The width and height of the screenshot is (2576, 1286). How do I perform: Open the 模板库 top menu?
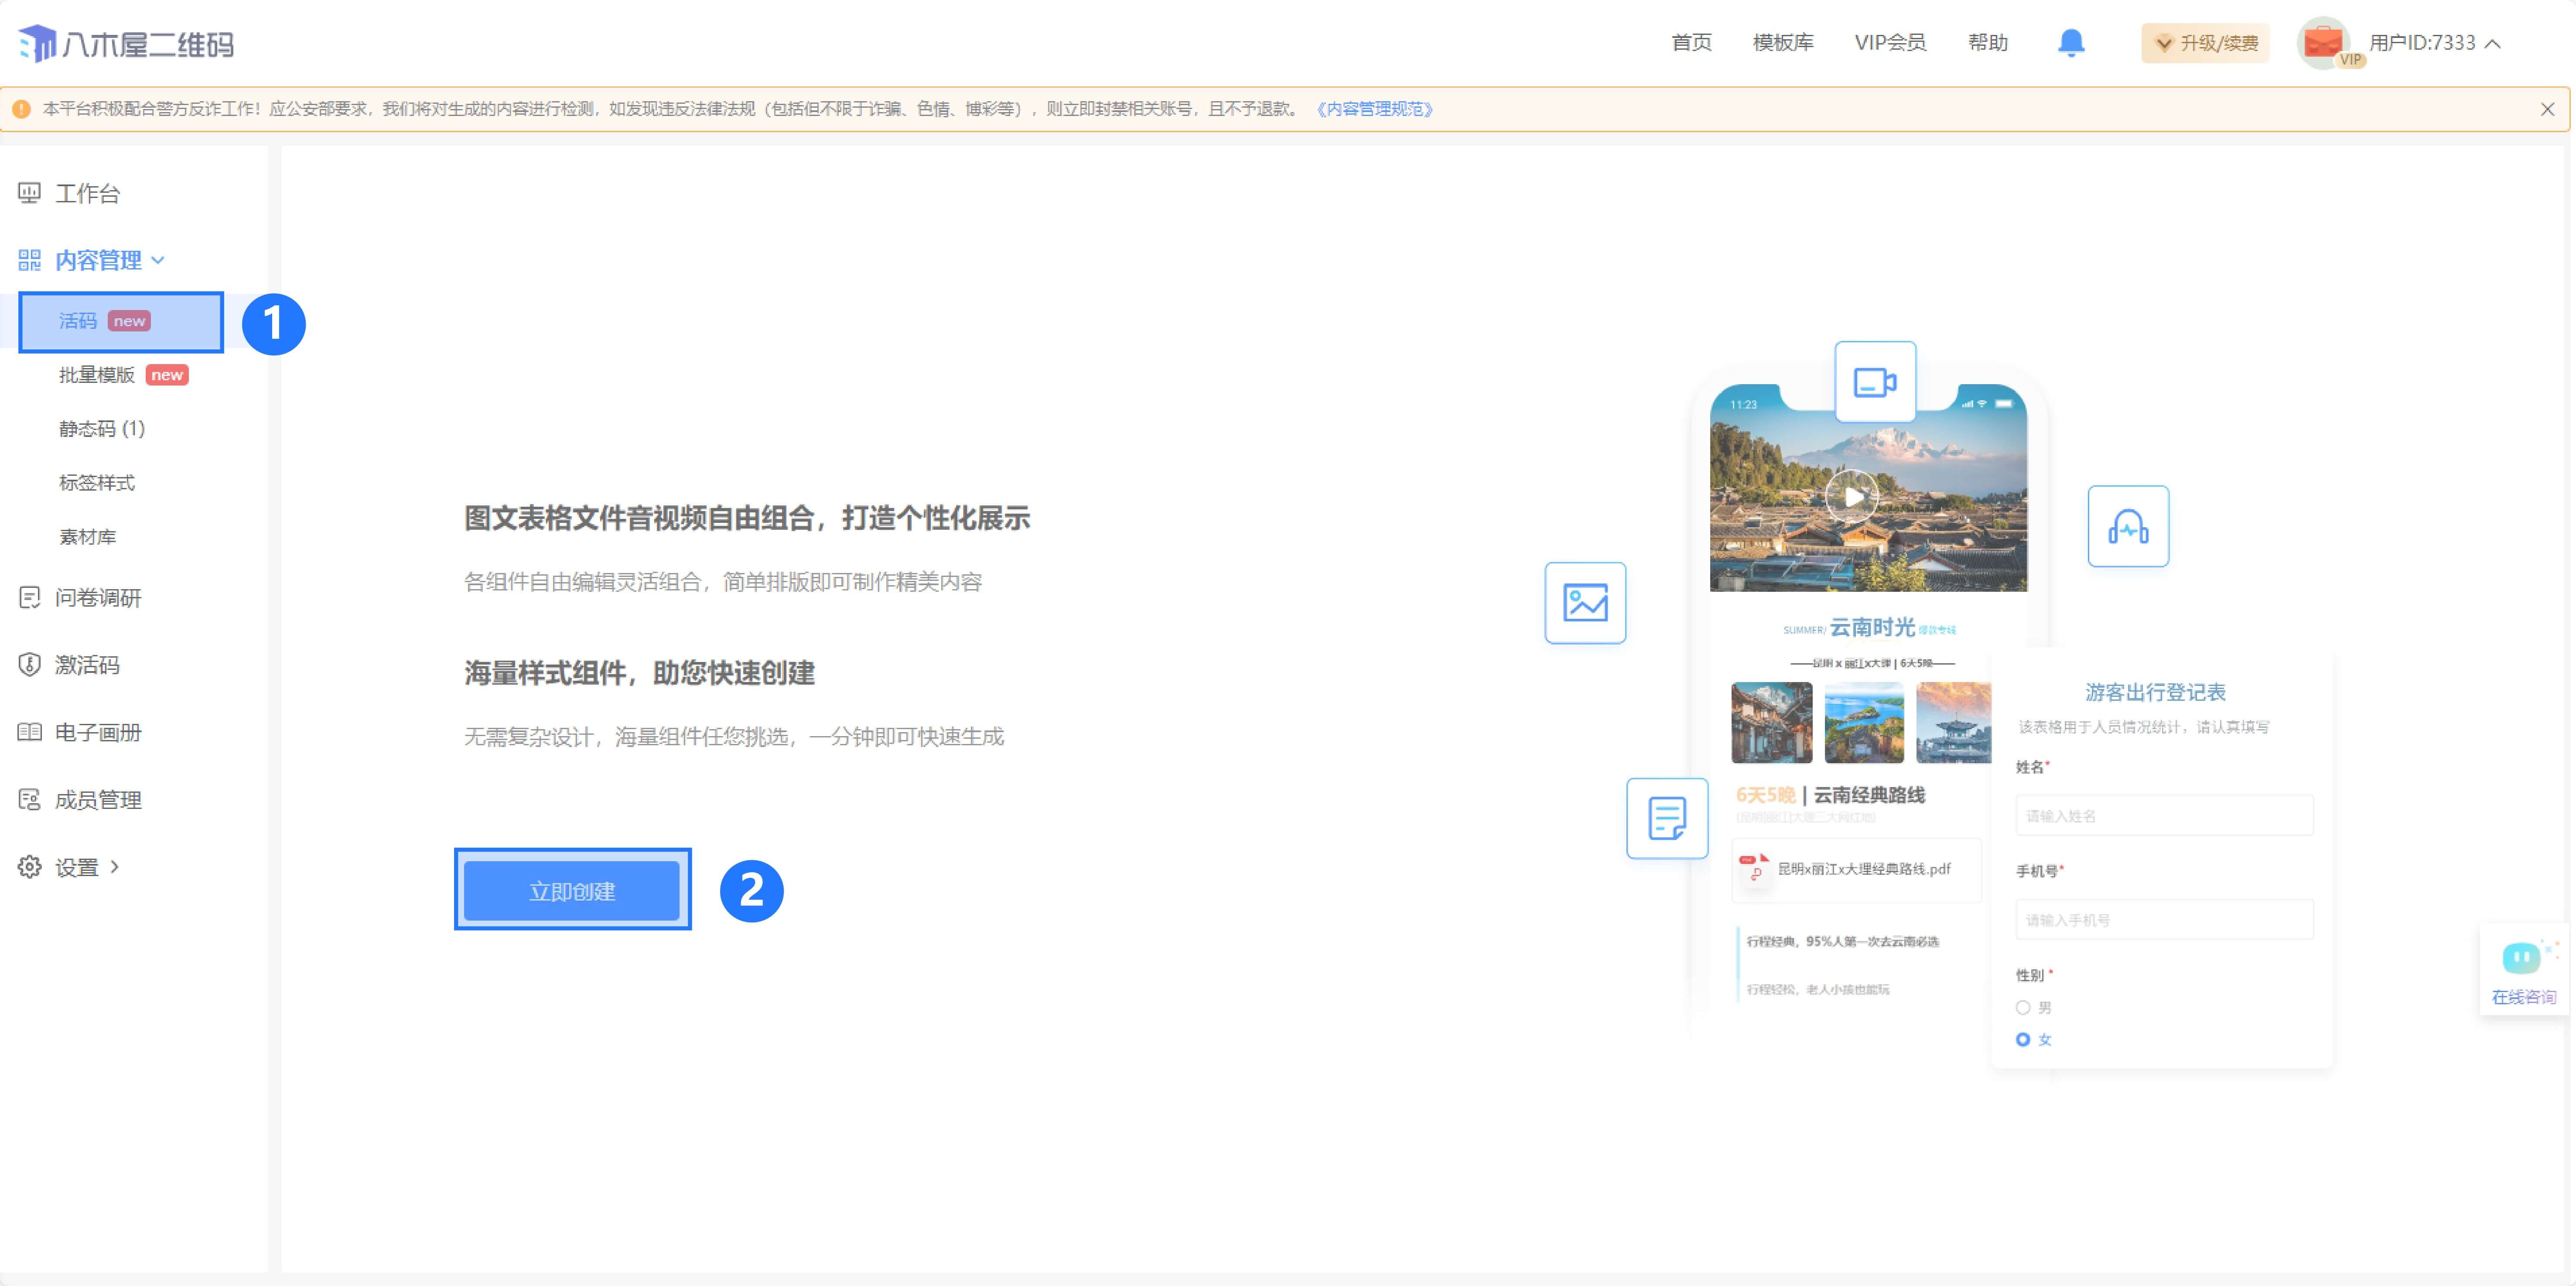tap(1782, 42)
